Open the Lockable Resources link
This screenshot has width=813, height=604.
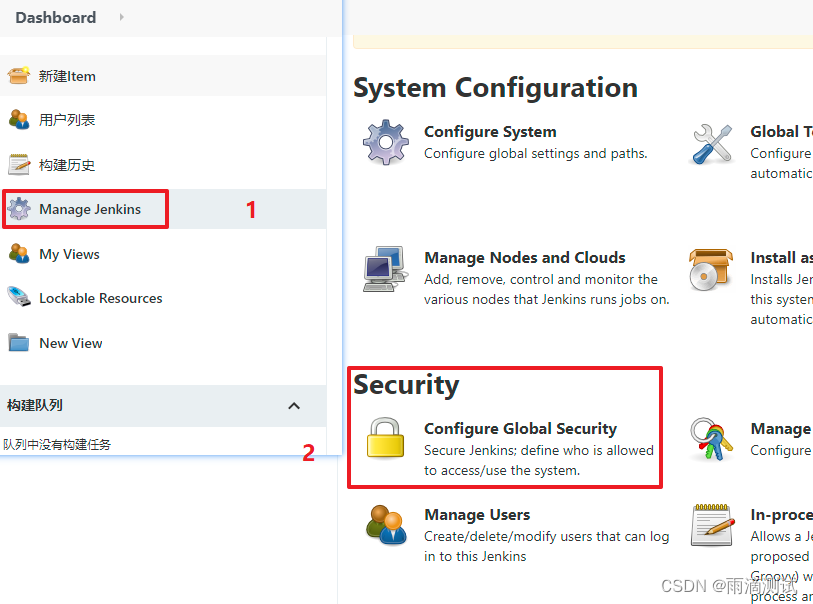101,298
